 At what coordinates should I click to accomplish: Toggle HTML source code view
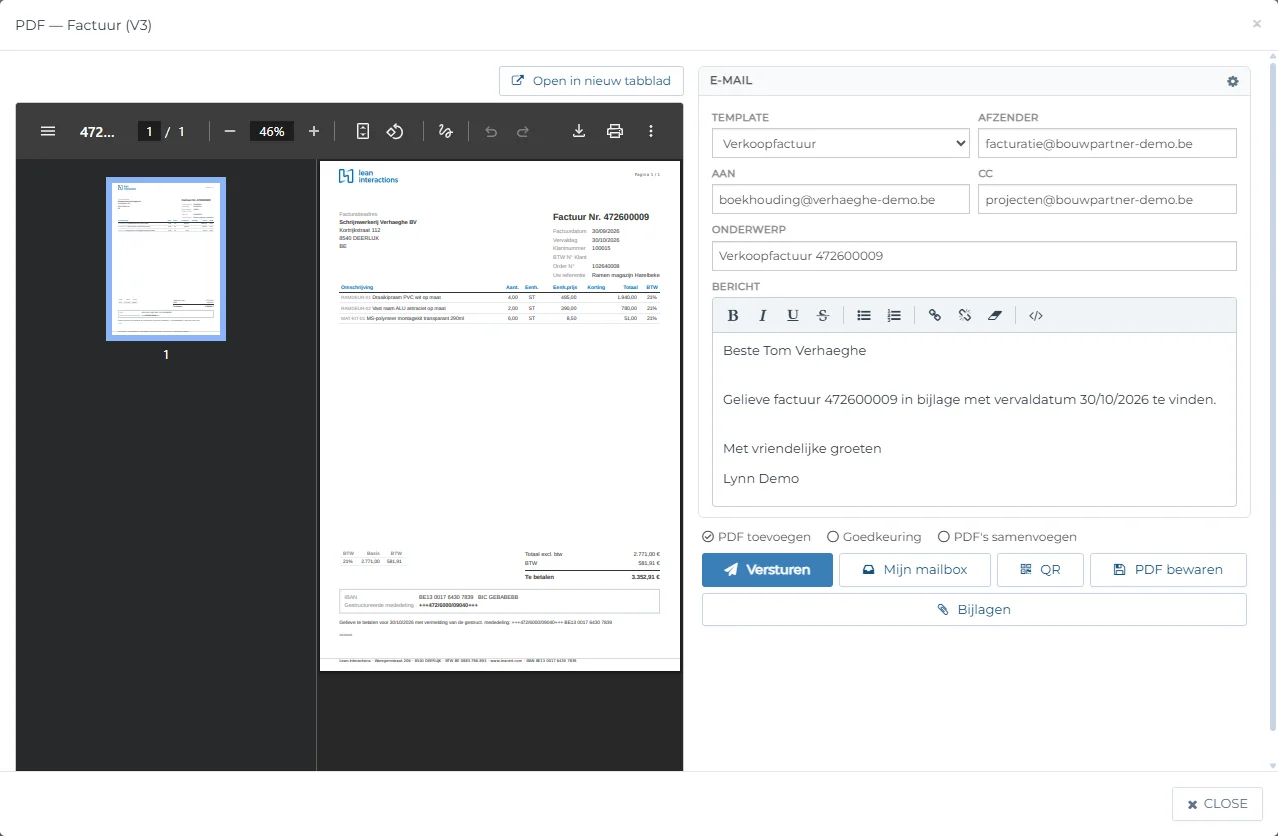point(1036,315)
